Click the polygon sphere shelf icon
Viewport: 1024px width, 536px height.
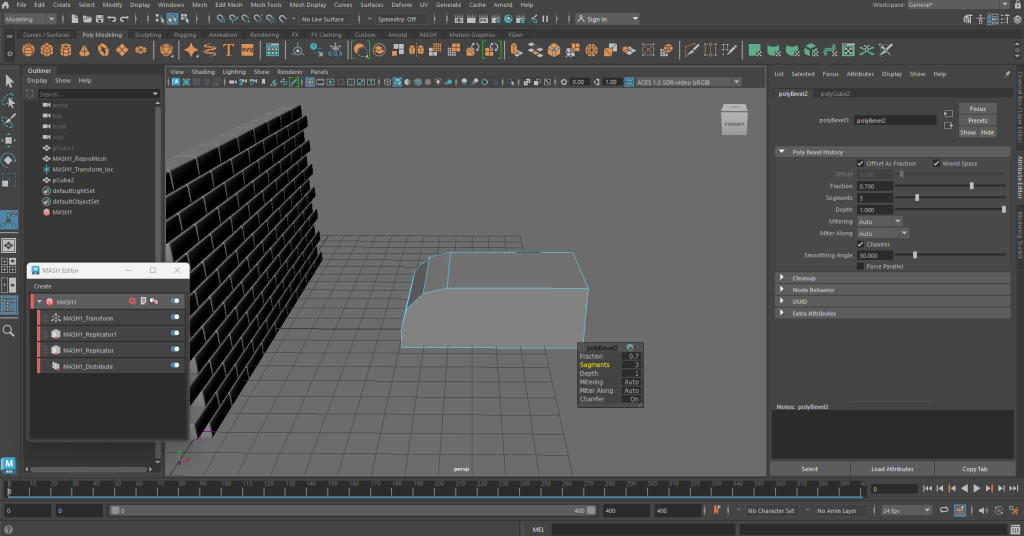29,50
